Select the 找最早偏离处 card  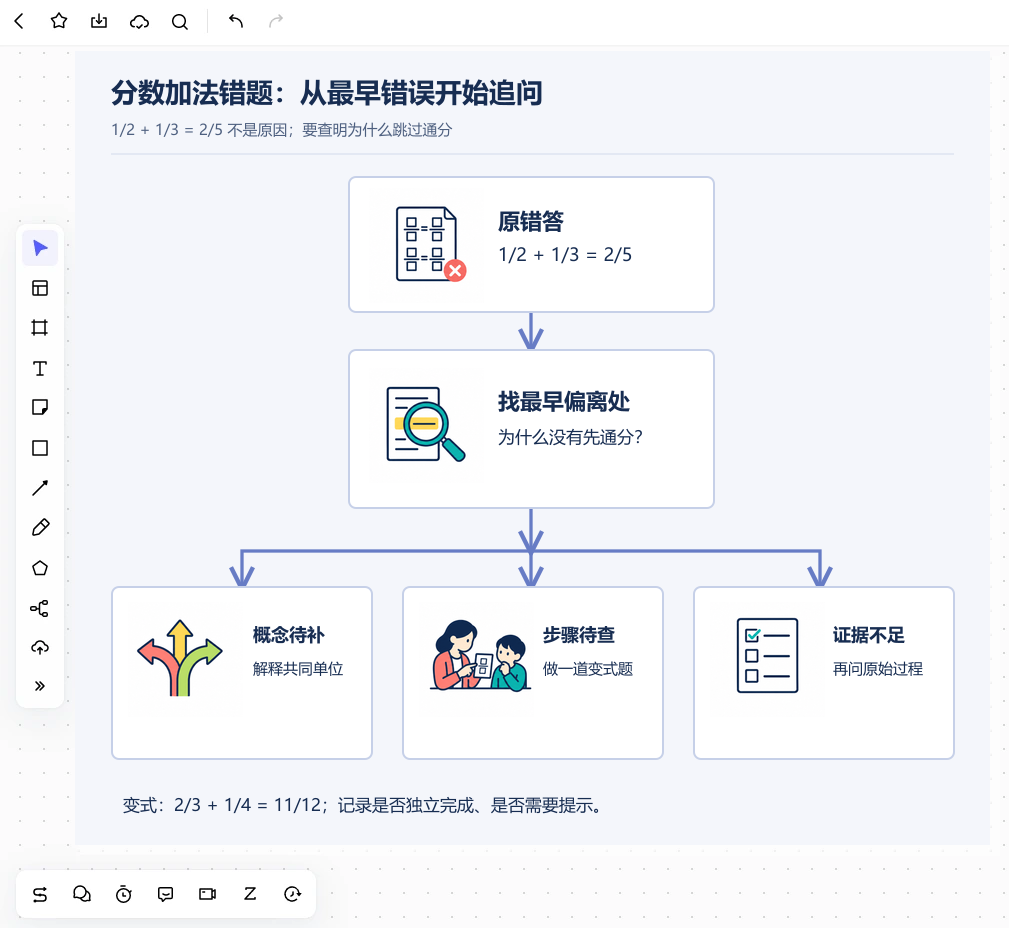point(532,429)
